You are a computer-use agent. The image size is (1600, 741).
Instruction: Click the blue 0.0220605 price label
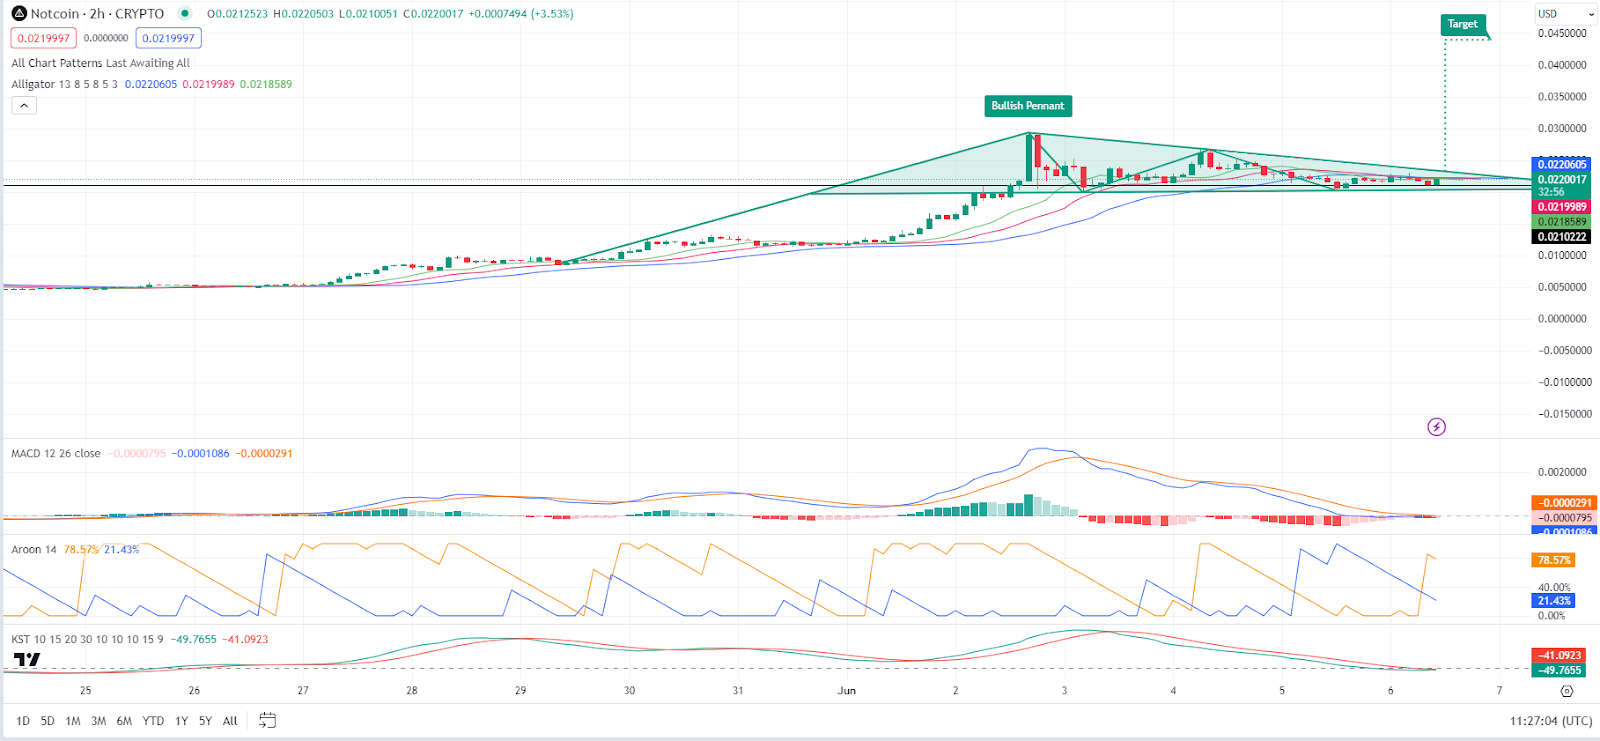(1561, 164)
